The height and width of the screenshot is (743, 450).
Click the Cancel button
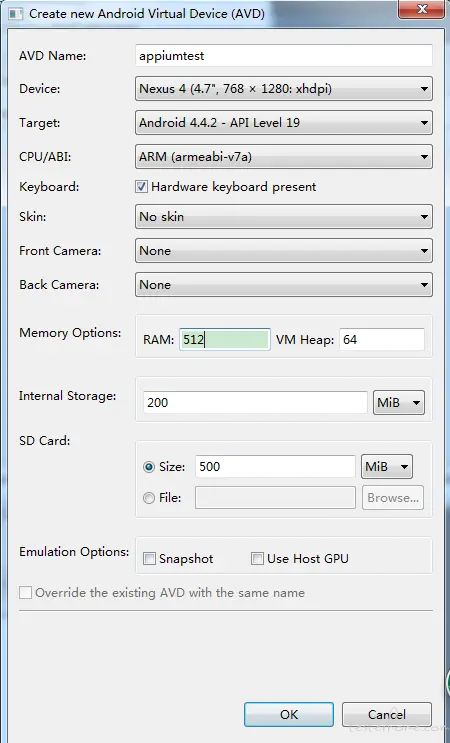[x=387, y=715]
